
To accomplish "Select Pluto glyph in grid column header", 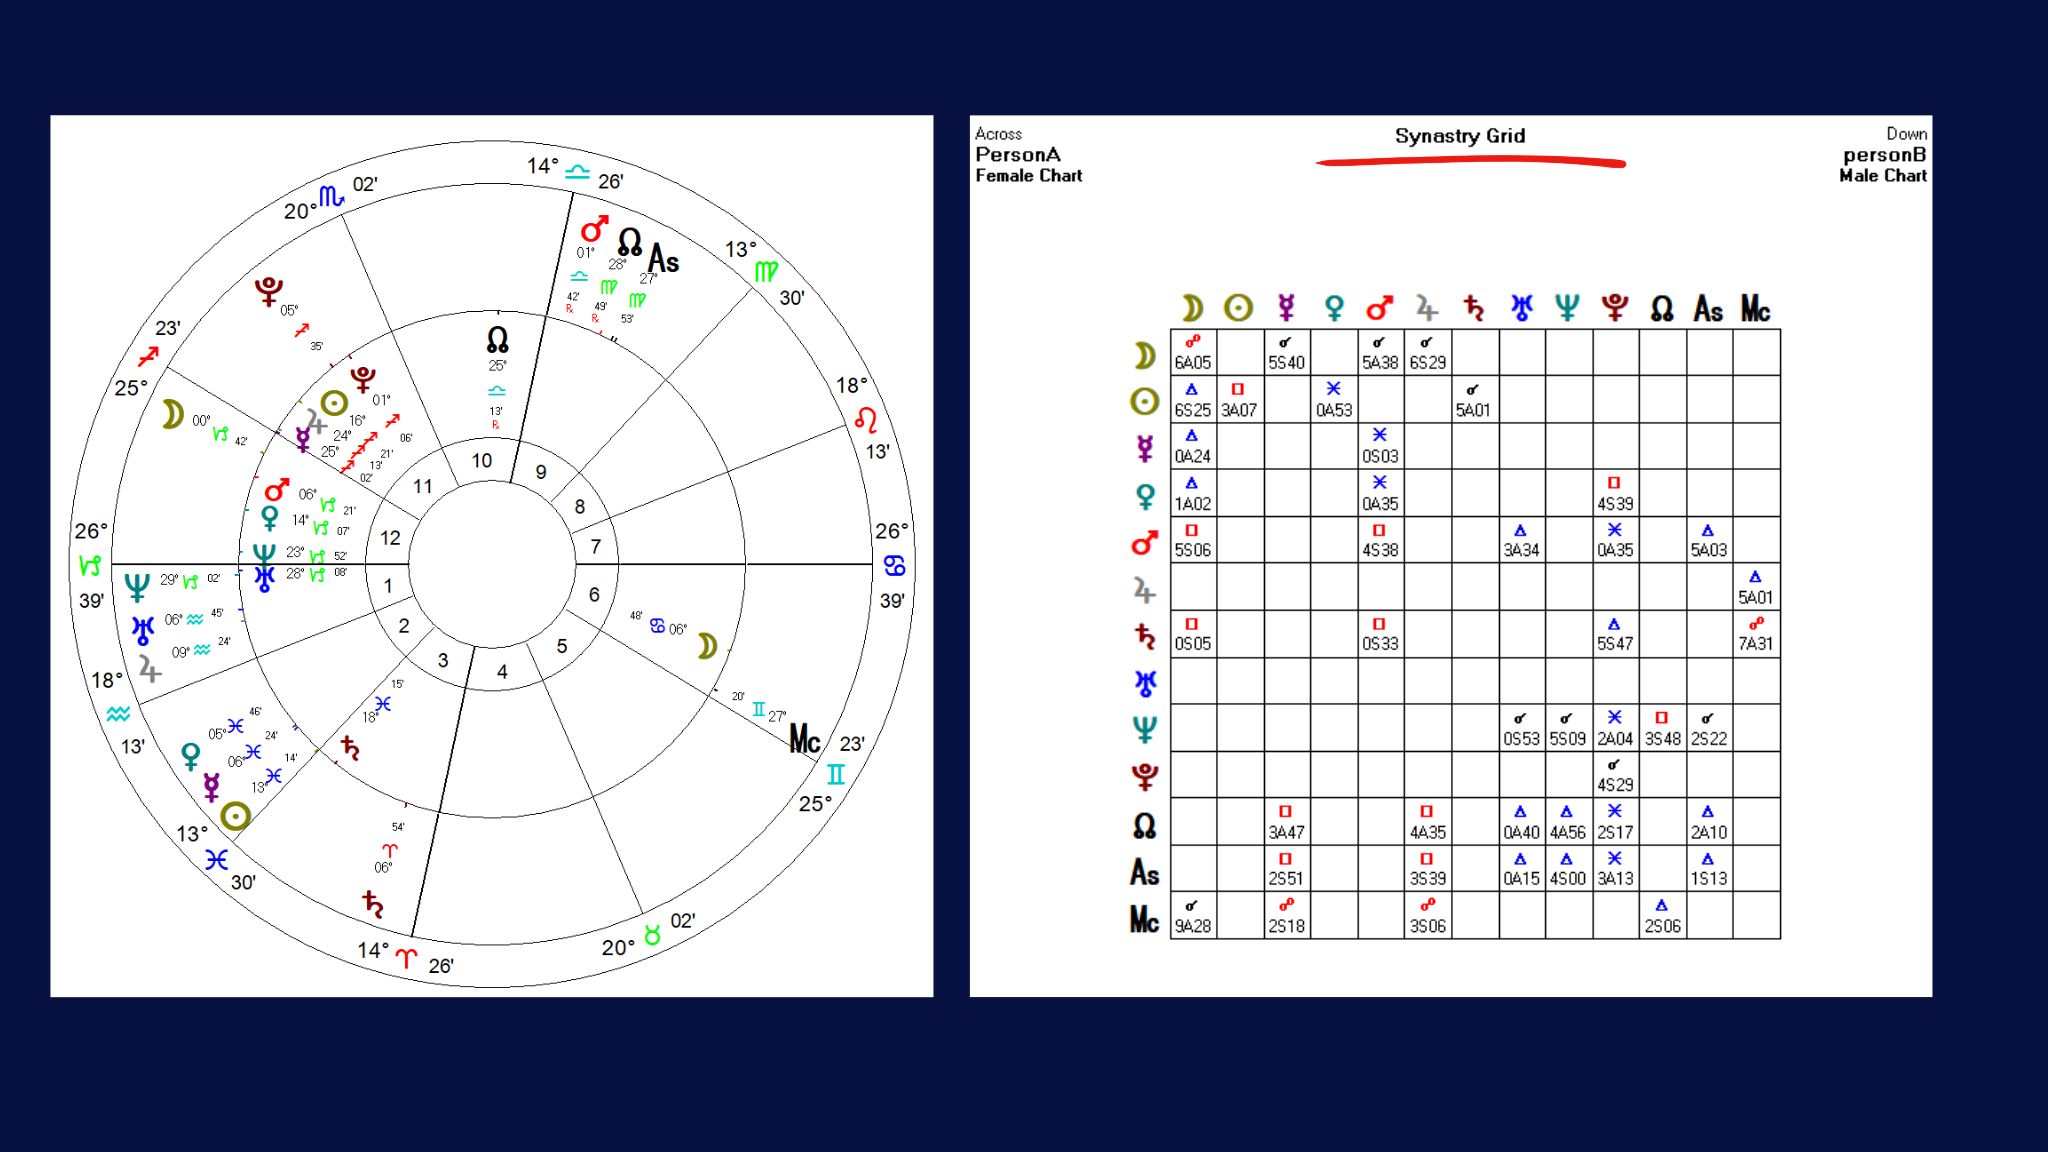I will [x=1615, y=308].
